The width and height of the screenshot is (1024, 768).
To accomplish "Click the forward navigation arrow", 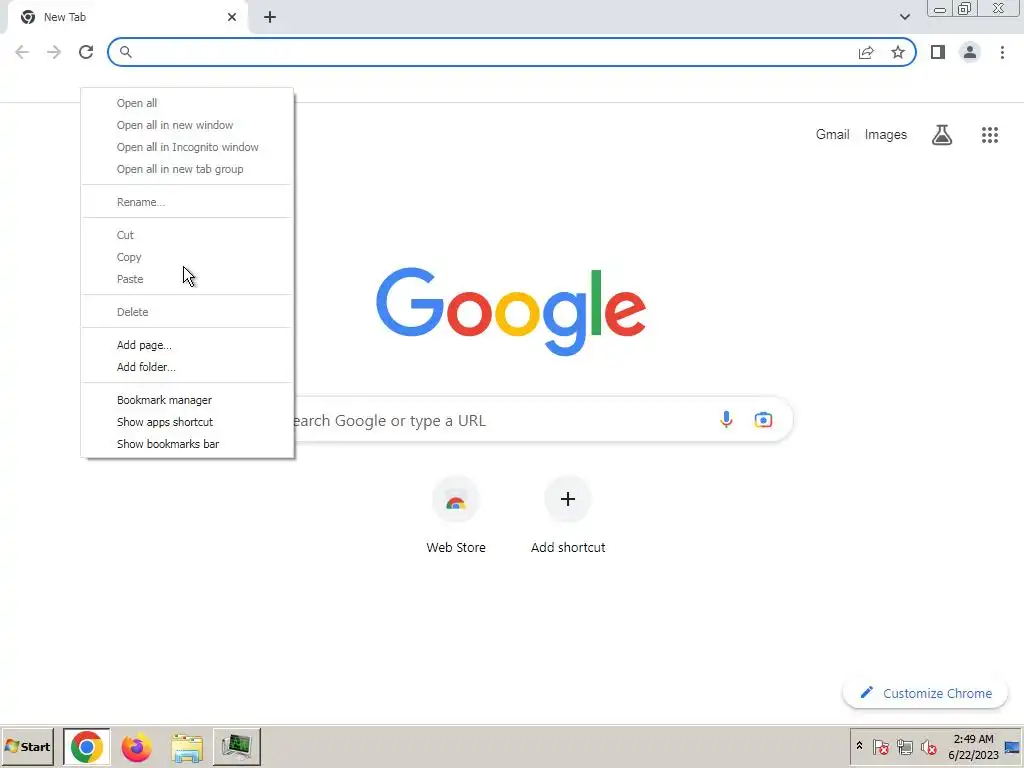I will [x=54, y=52].
